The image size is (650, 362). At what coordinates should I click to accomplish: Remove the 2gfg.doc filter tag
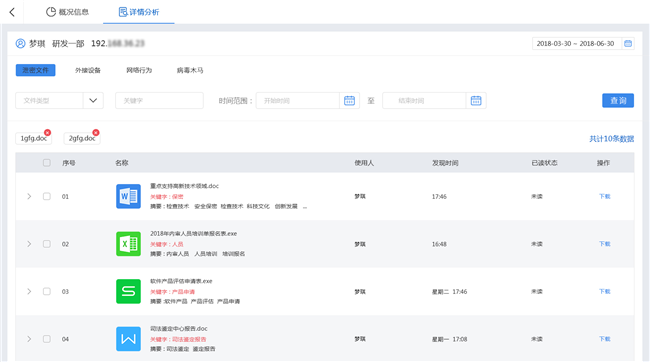point(96,133)
